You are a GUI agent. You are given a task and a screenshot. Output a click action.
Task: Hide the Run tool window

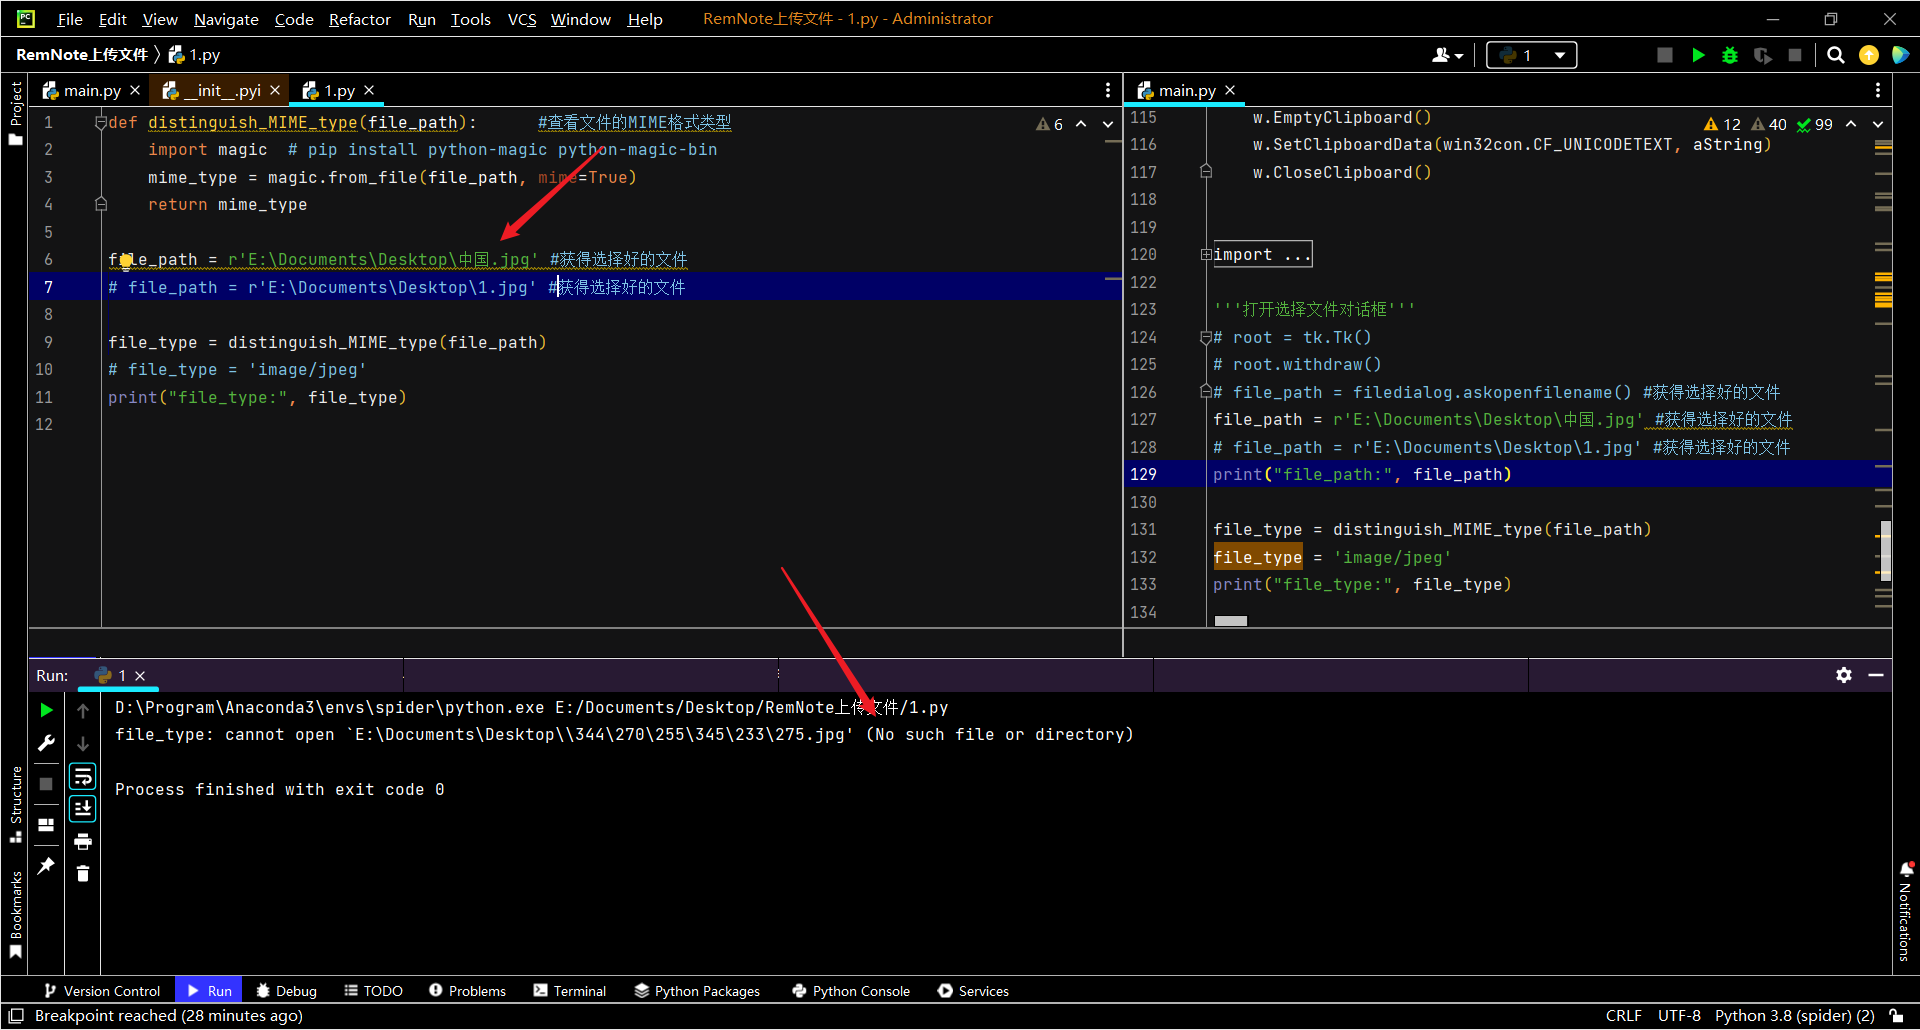pos(1876,675)
